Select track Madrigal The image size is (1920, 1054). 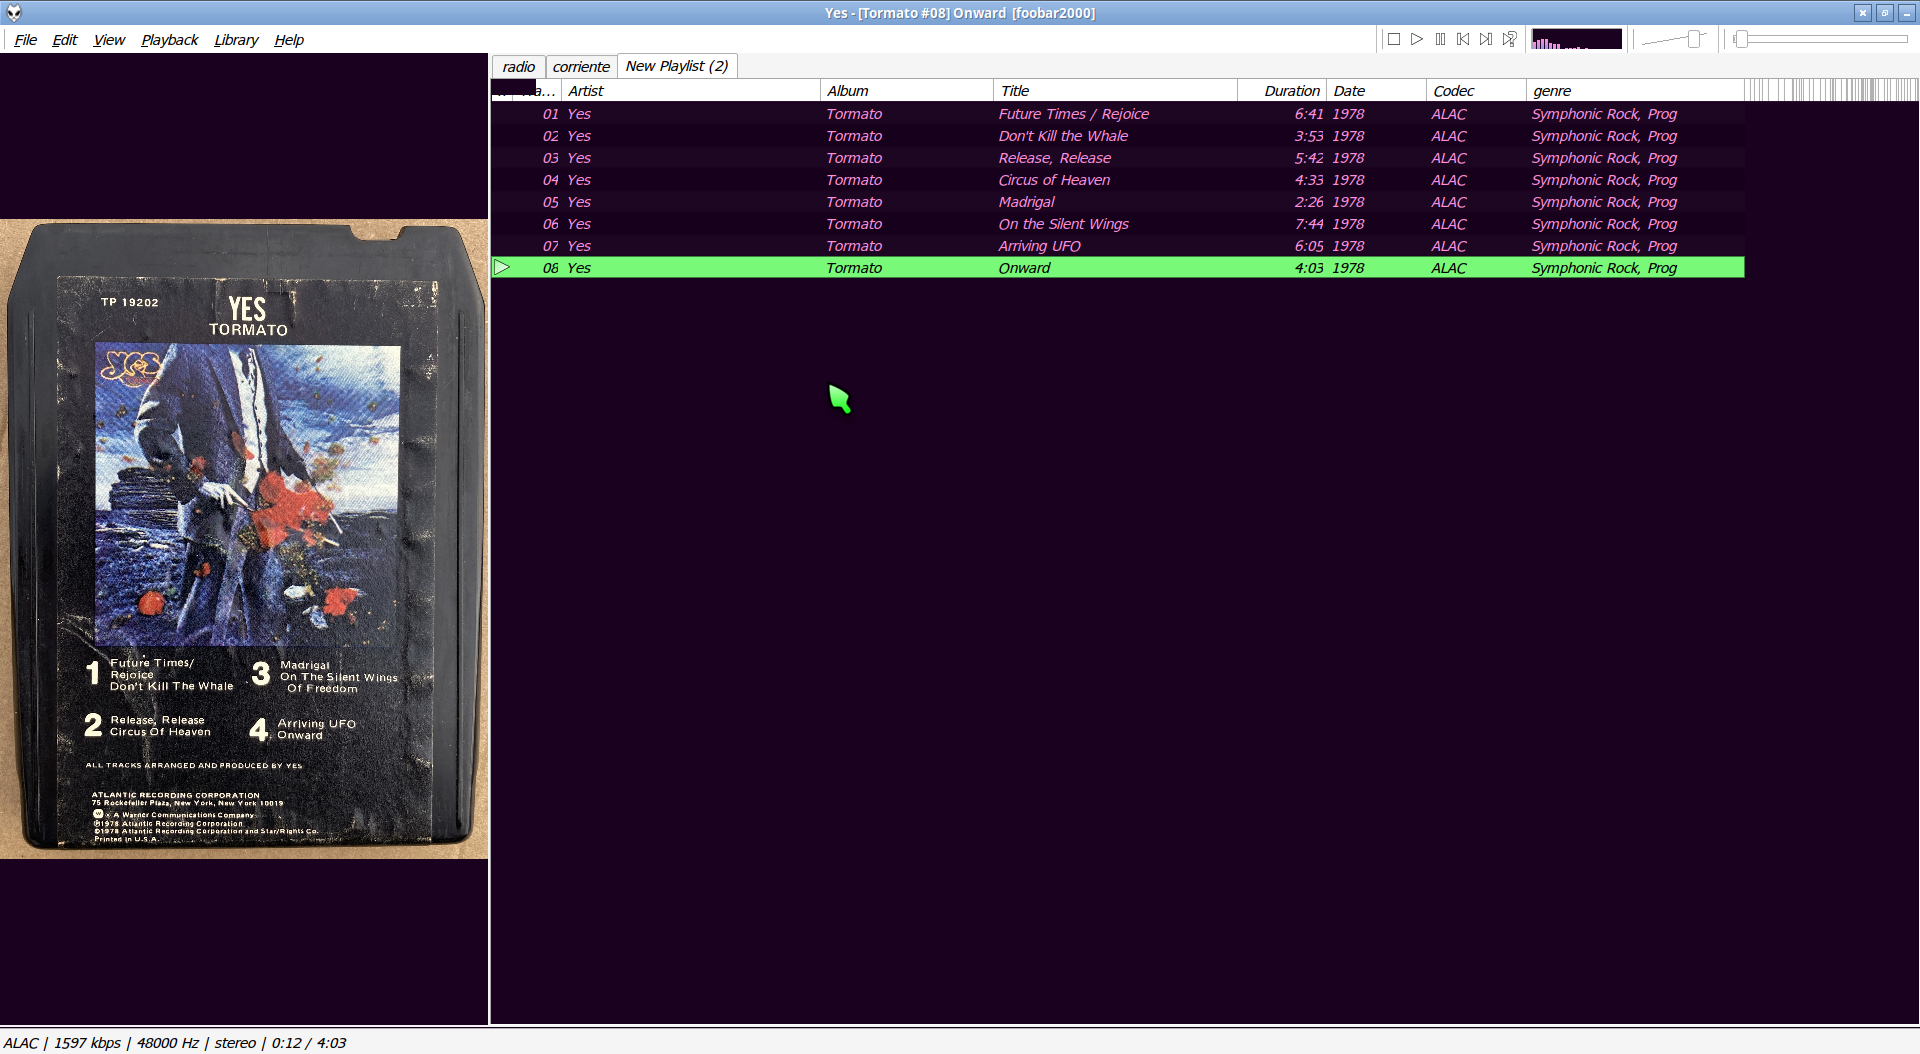[1118, 202]
